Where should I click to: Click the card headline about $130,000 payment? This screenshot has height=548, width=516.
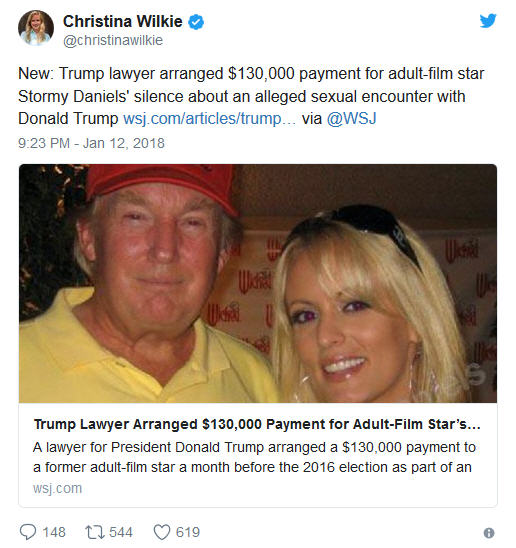point(257,424)
